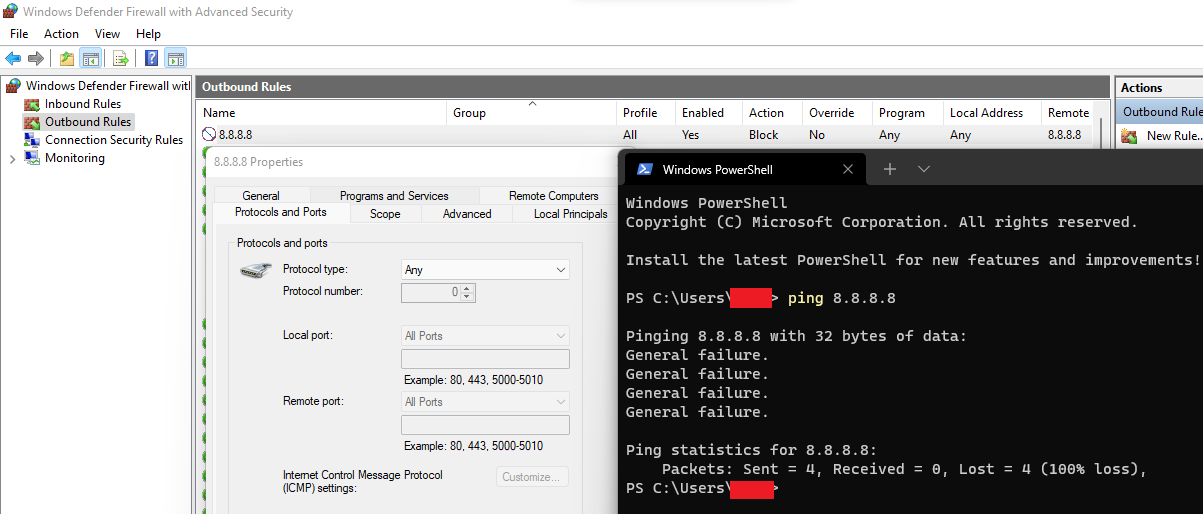Click the red block icon beside 8.8.8.8 rule
This screenshot has height=514, width=1203.
[x=209, y=134]
